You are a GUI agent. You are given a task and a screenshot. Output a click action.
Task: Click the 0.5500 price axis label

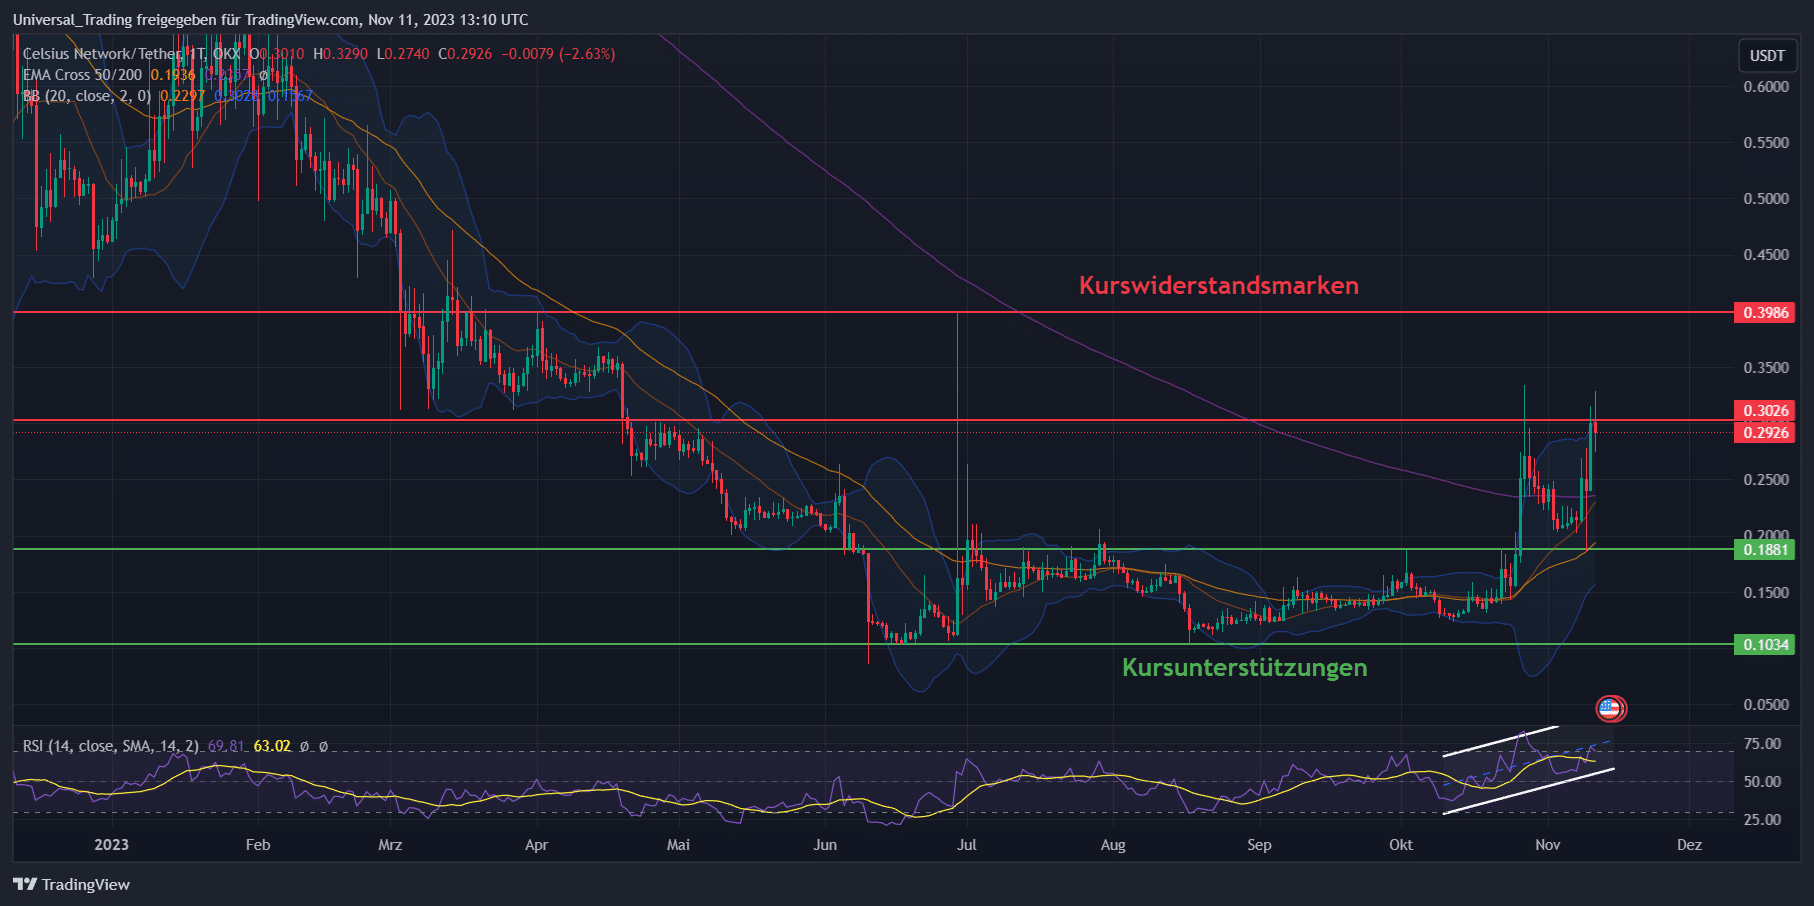pos(1766,143)
